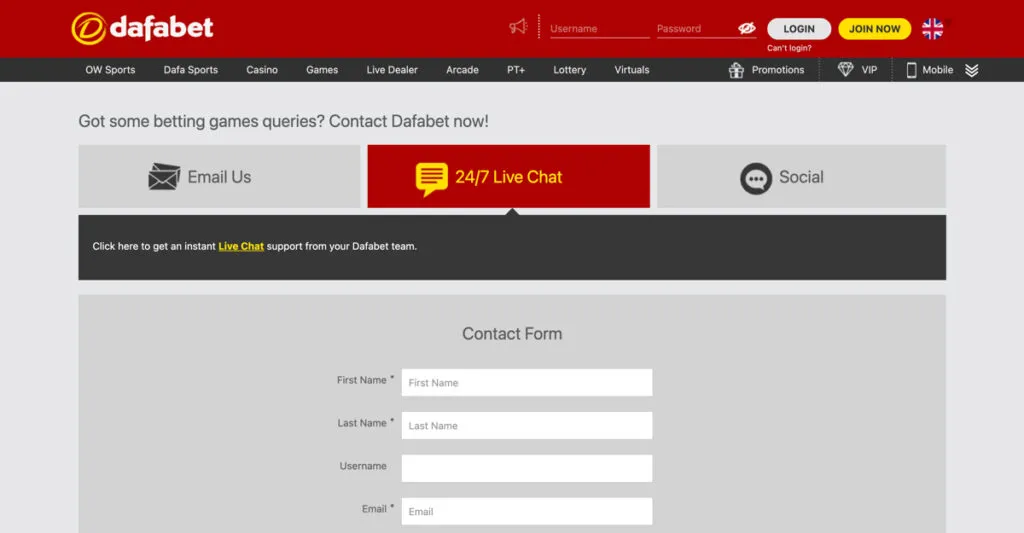
Task: Focus the Email input field
Action: click(x=526, y=511)
